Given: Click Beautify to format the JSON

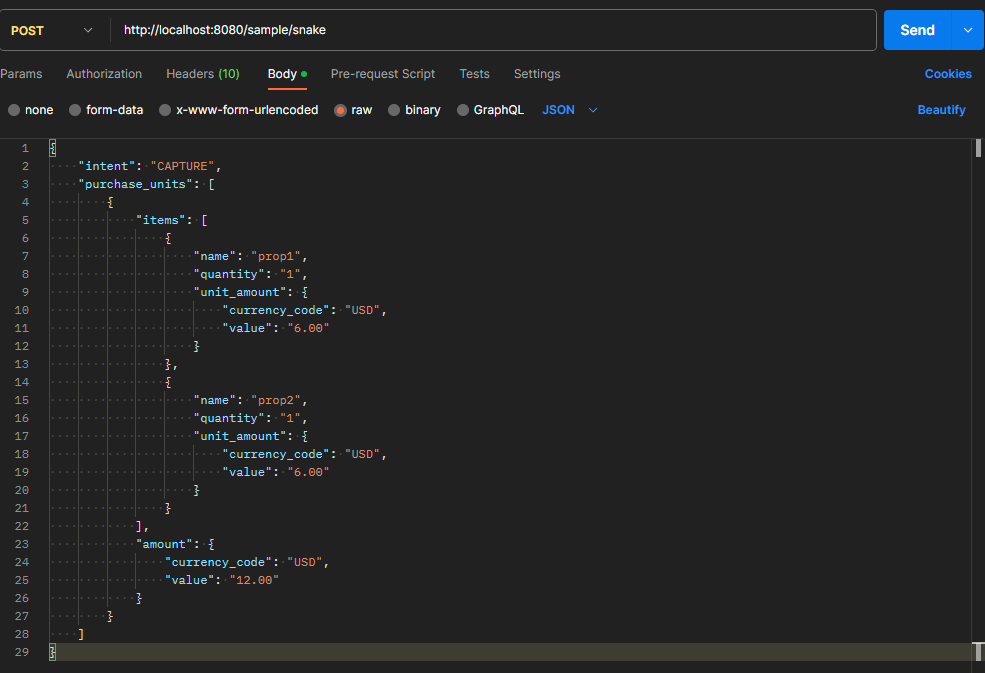Looking at the screenshot, I should 941,110.
